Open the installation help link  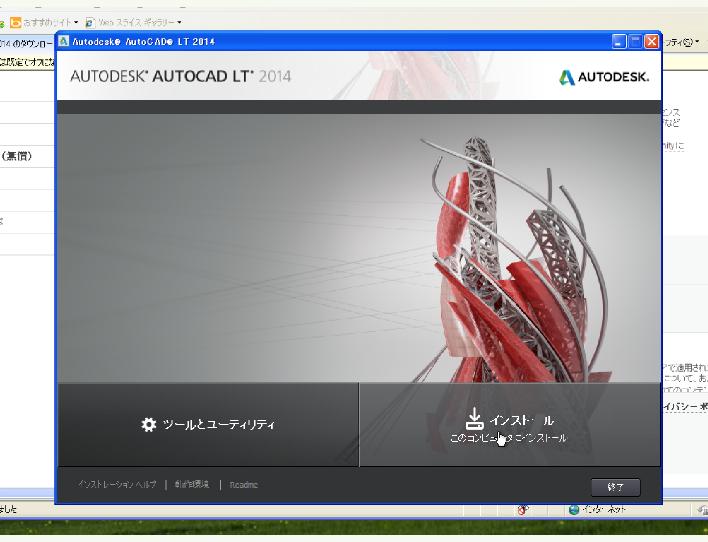coord(117,485)
